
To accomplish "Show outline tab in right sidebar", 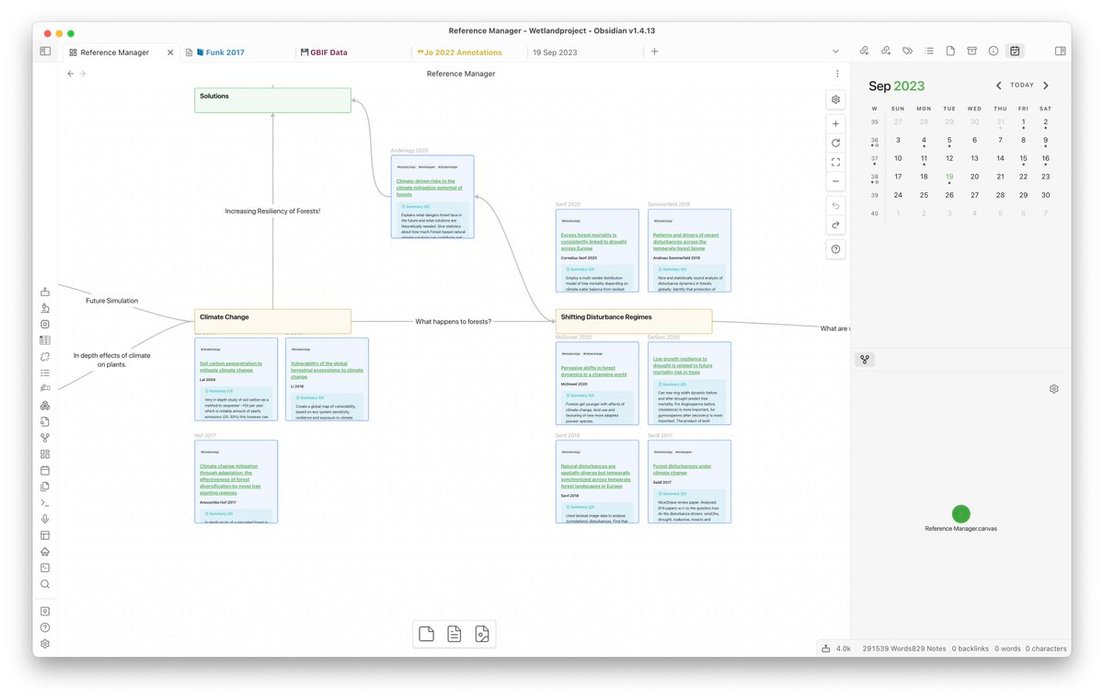I will (929, 51).
